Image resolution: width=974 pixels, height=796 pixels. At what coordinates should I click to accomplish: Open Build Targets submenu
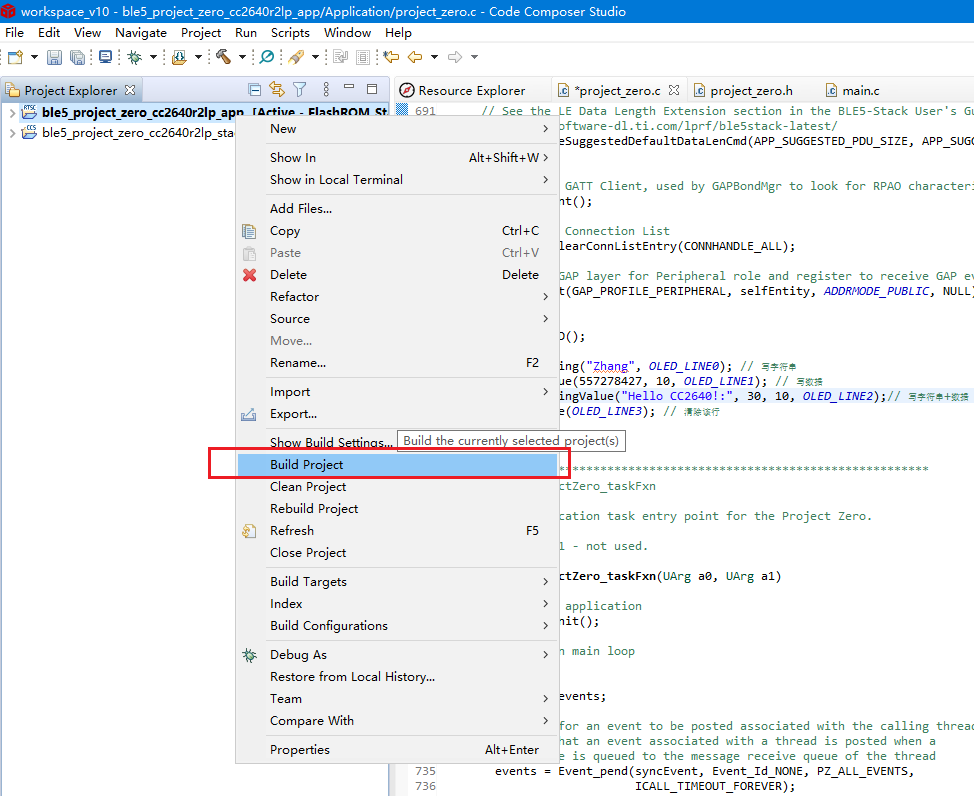398,582
